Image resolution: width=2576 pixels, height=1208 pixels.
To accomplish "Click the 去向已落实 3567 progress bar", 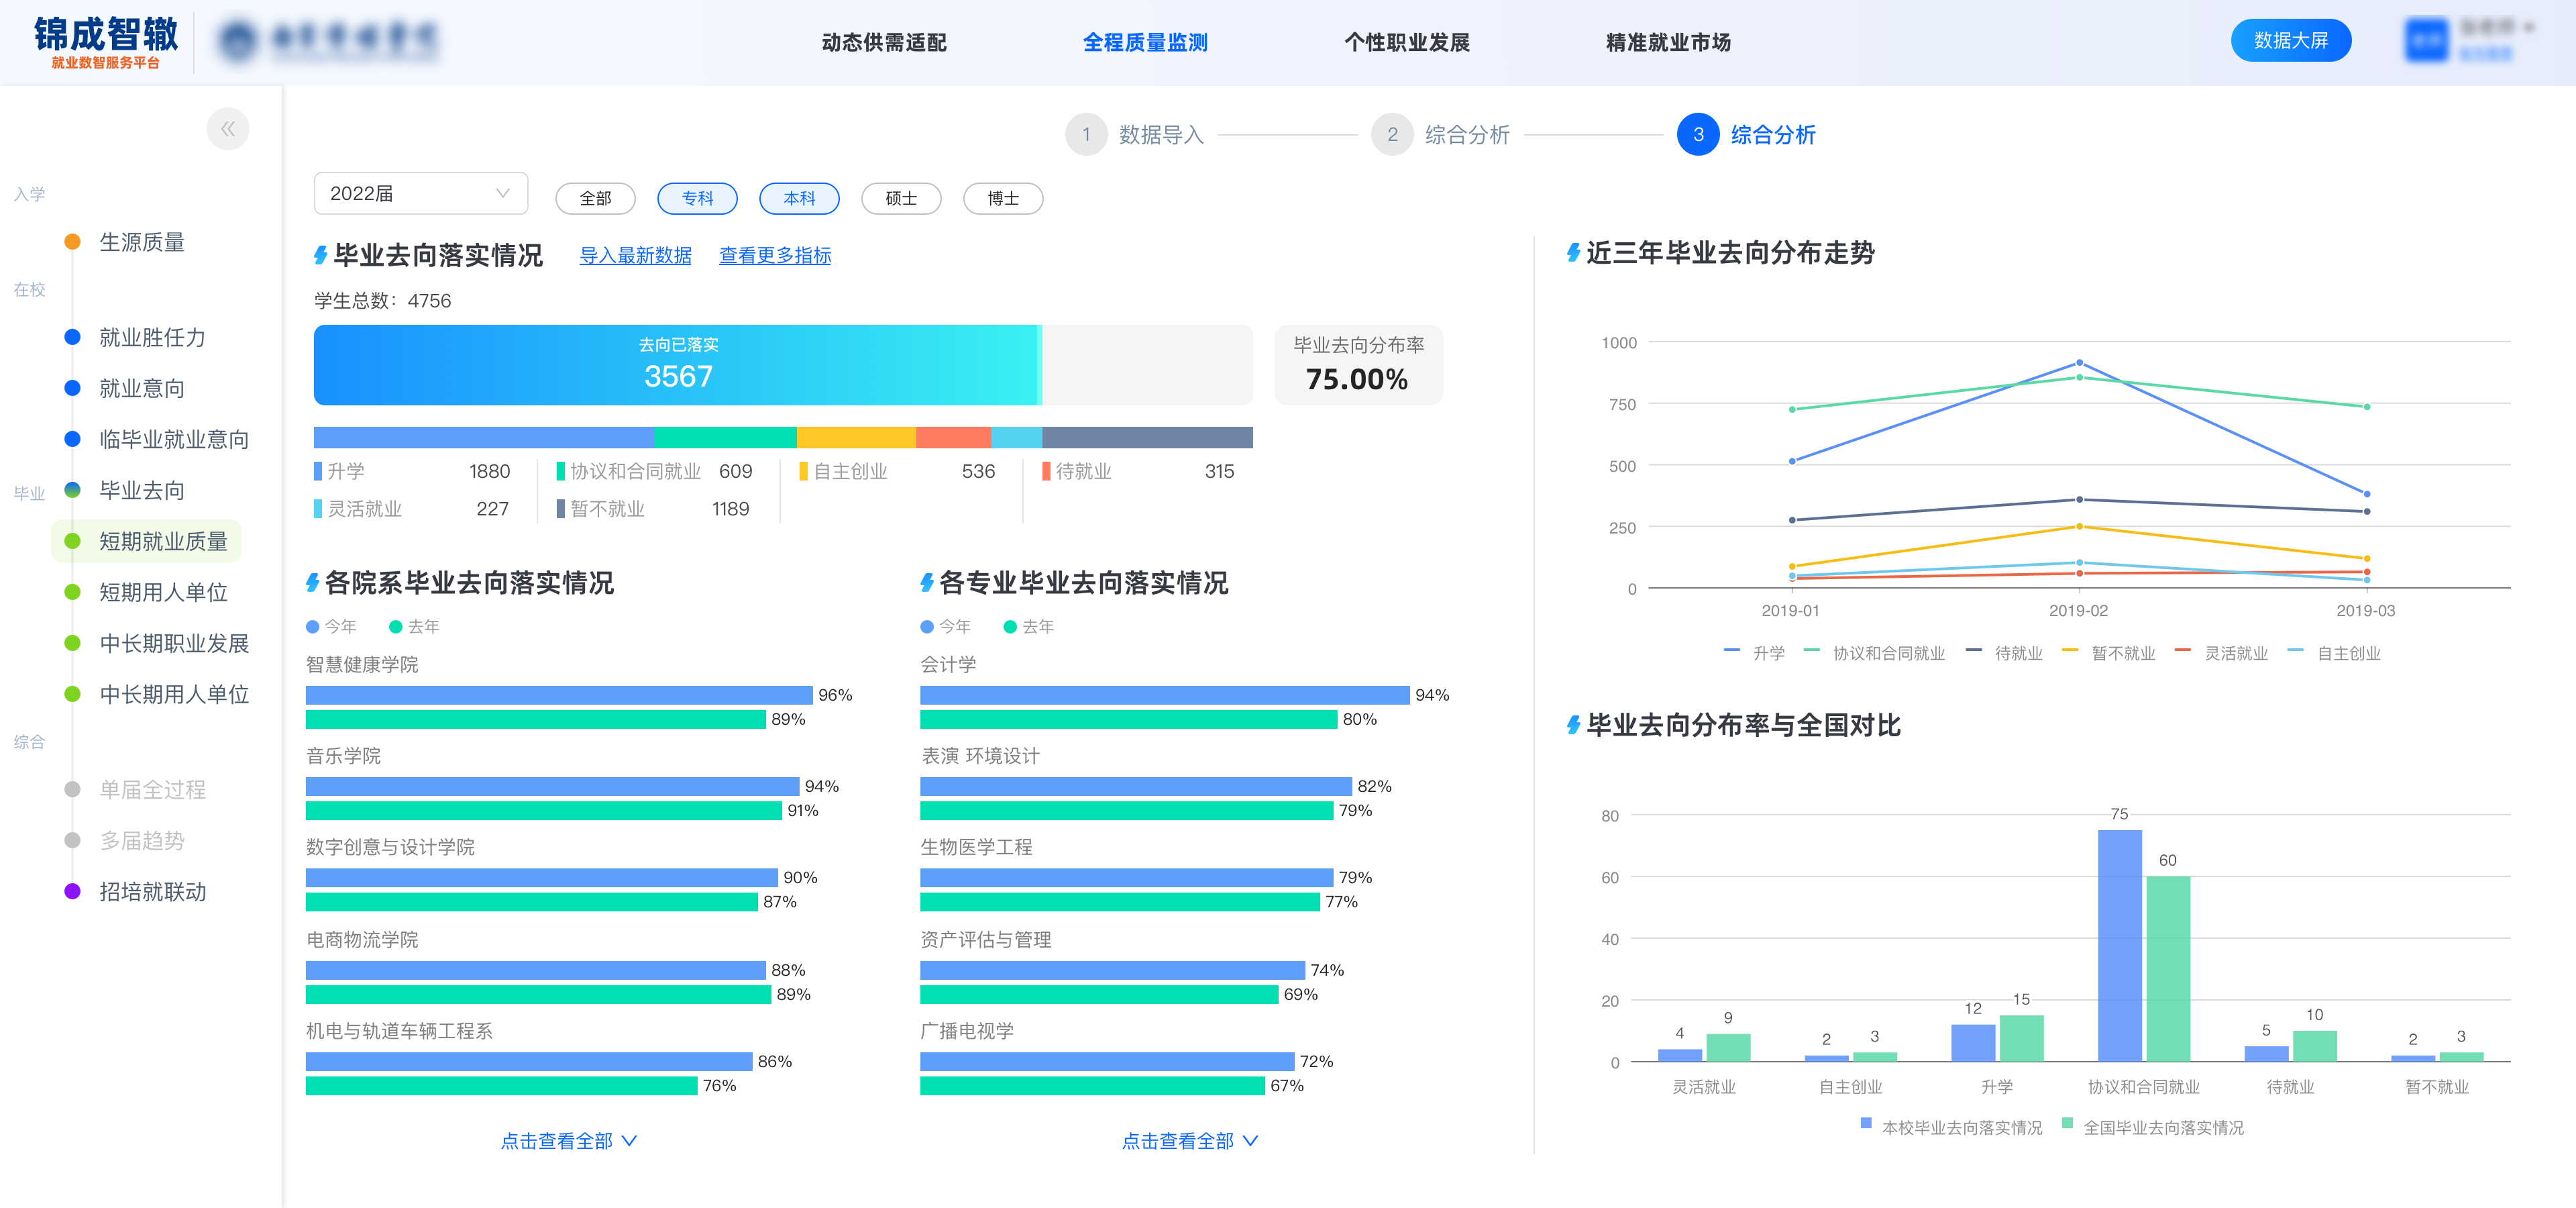I will click(x=677, y=365).
